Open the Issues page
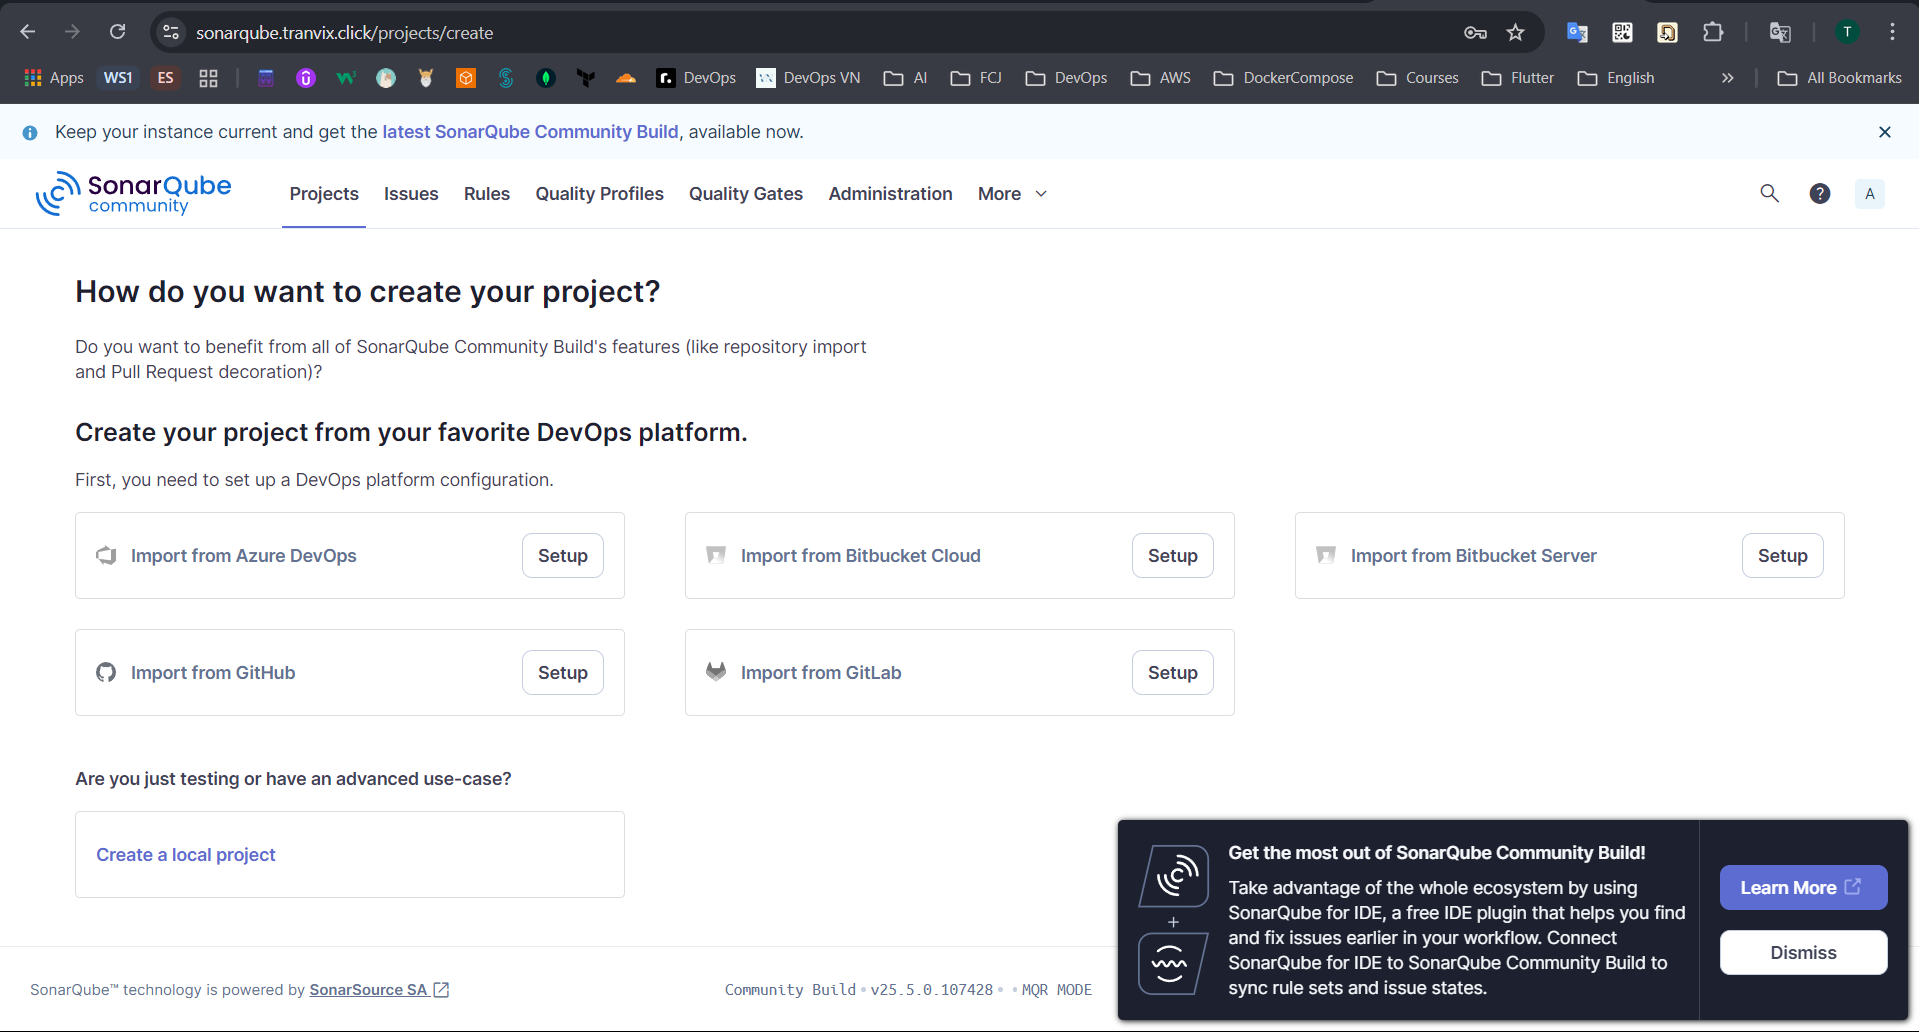The height and width of the screenshot is (1032, 1919). 411,194
